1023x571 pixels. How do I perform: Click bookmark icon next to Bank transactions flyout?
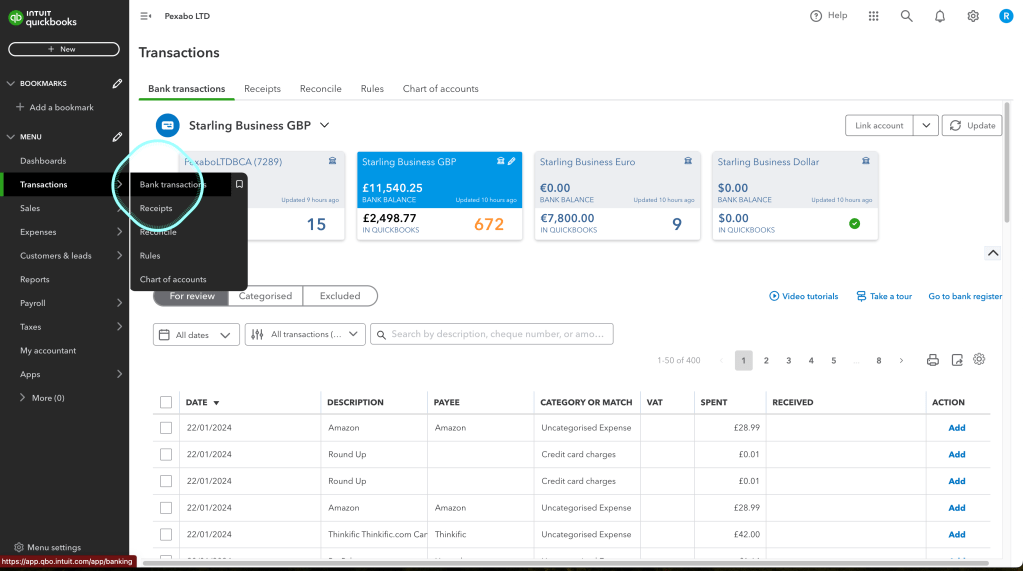239,185
